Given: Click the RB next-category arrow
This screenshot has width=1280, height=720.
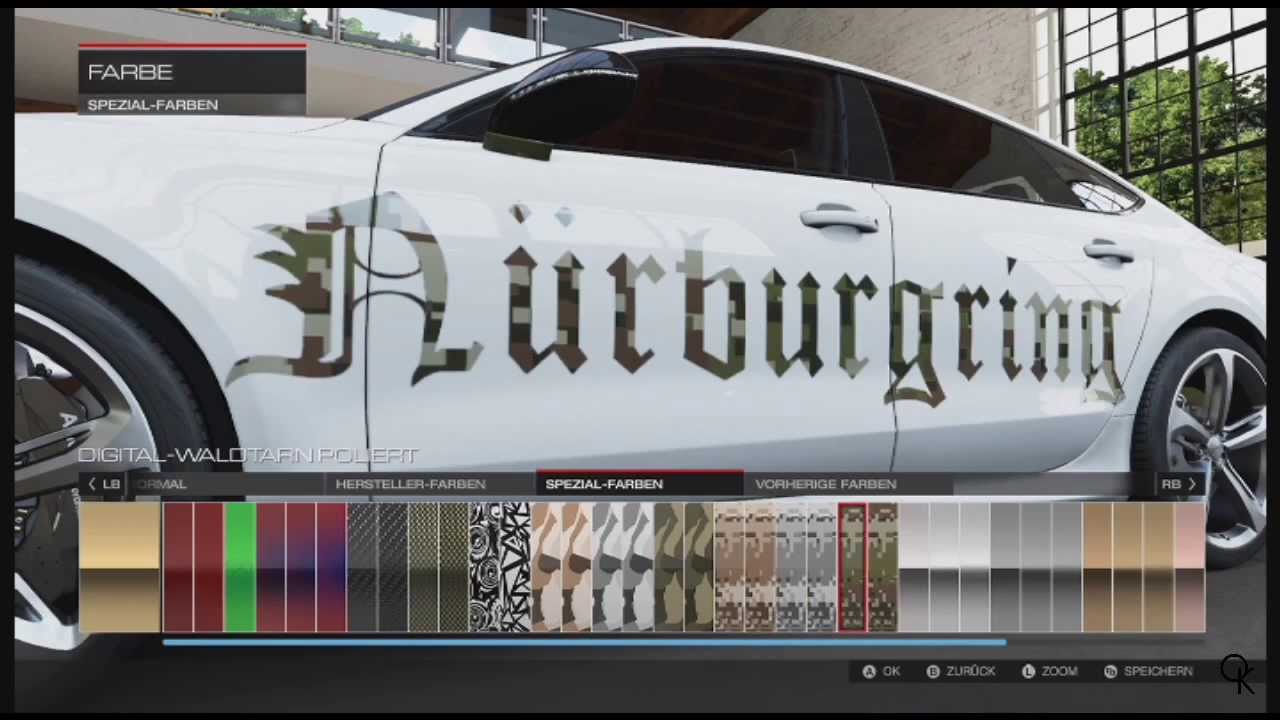Looking at the screenshot, I should pos(1178,484).
